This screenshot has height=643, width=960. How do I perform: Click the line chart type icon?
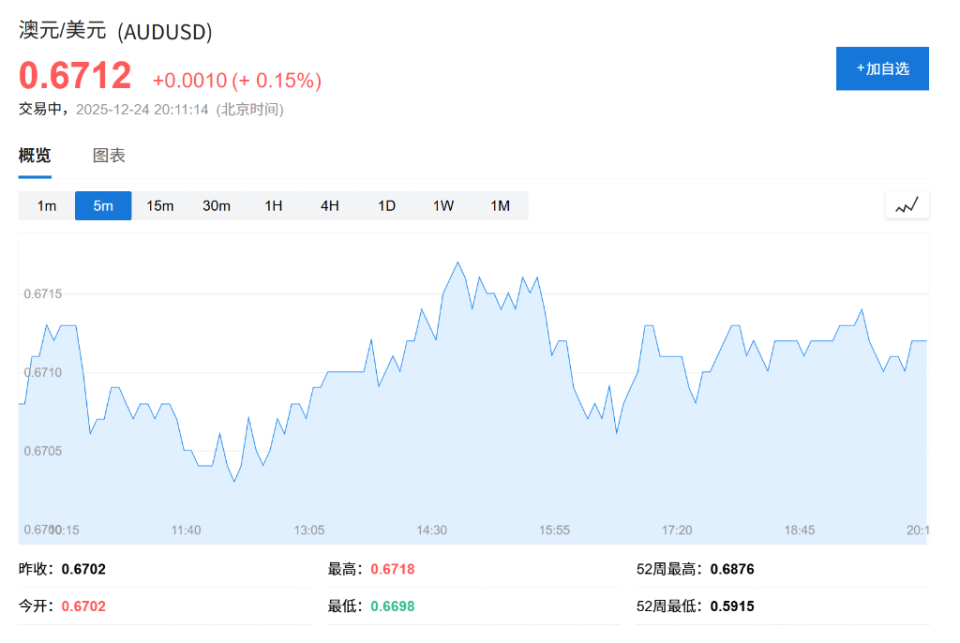coord(907,205)
